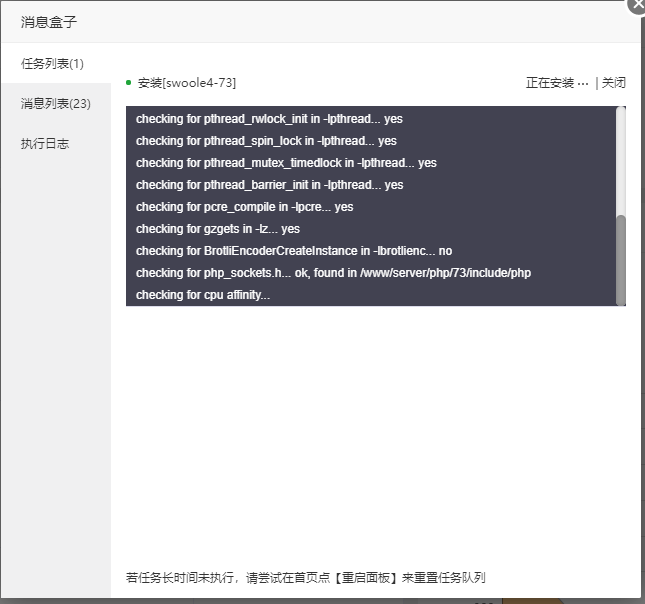This screenshot has height=604, width=645.
Task: Click log line about php_sockets.h
Action: 333,273
